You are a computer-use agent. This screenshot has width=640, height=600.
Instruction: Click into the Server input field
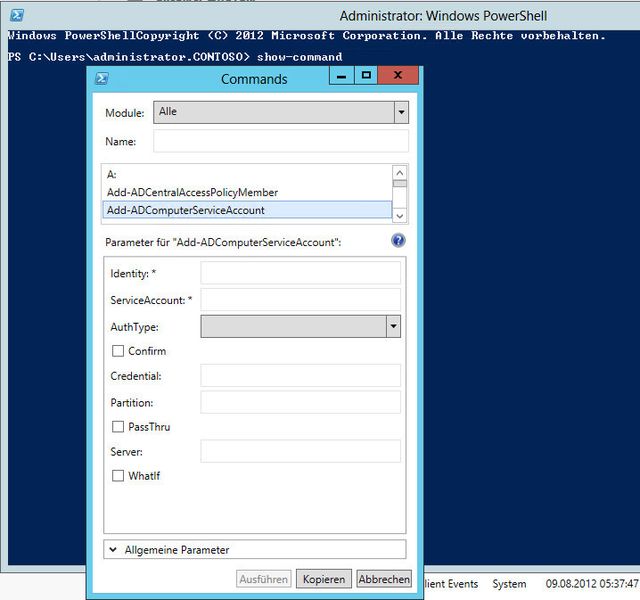[300, 451]
